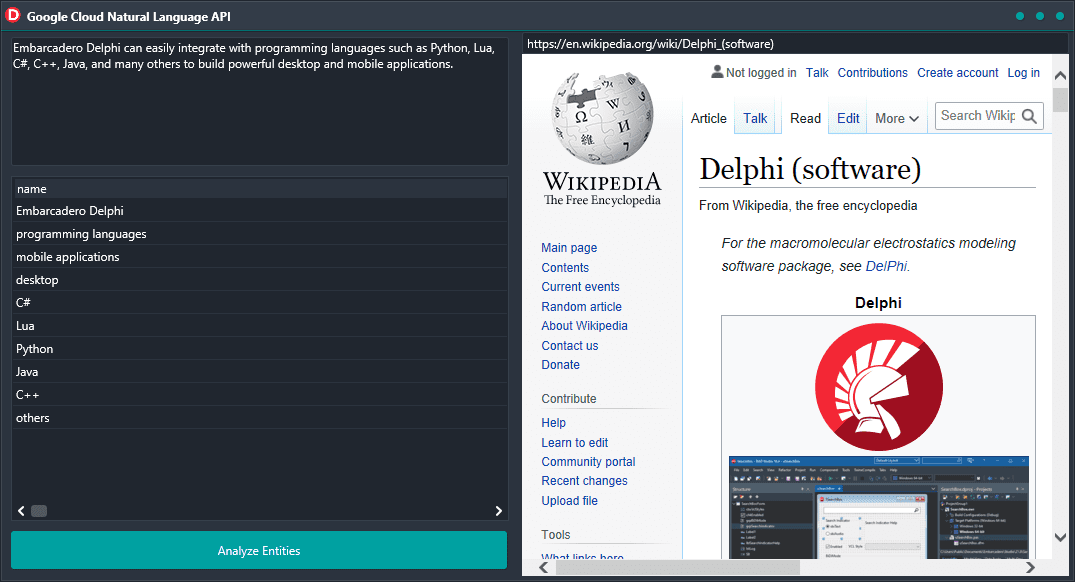Switch to the Article tab
This screenshot has height=582, width=1075.
coord(708,119)
